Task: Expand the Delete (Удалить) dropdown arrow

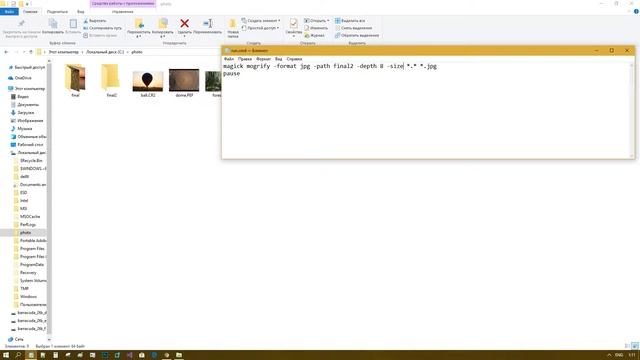Action: pyautogui.click(x=184, y=36)
